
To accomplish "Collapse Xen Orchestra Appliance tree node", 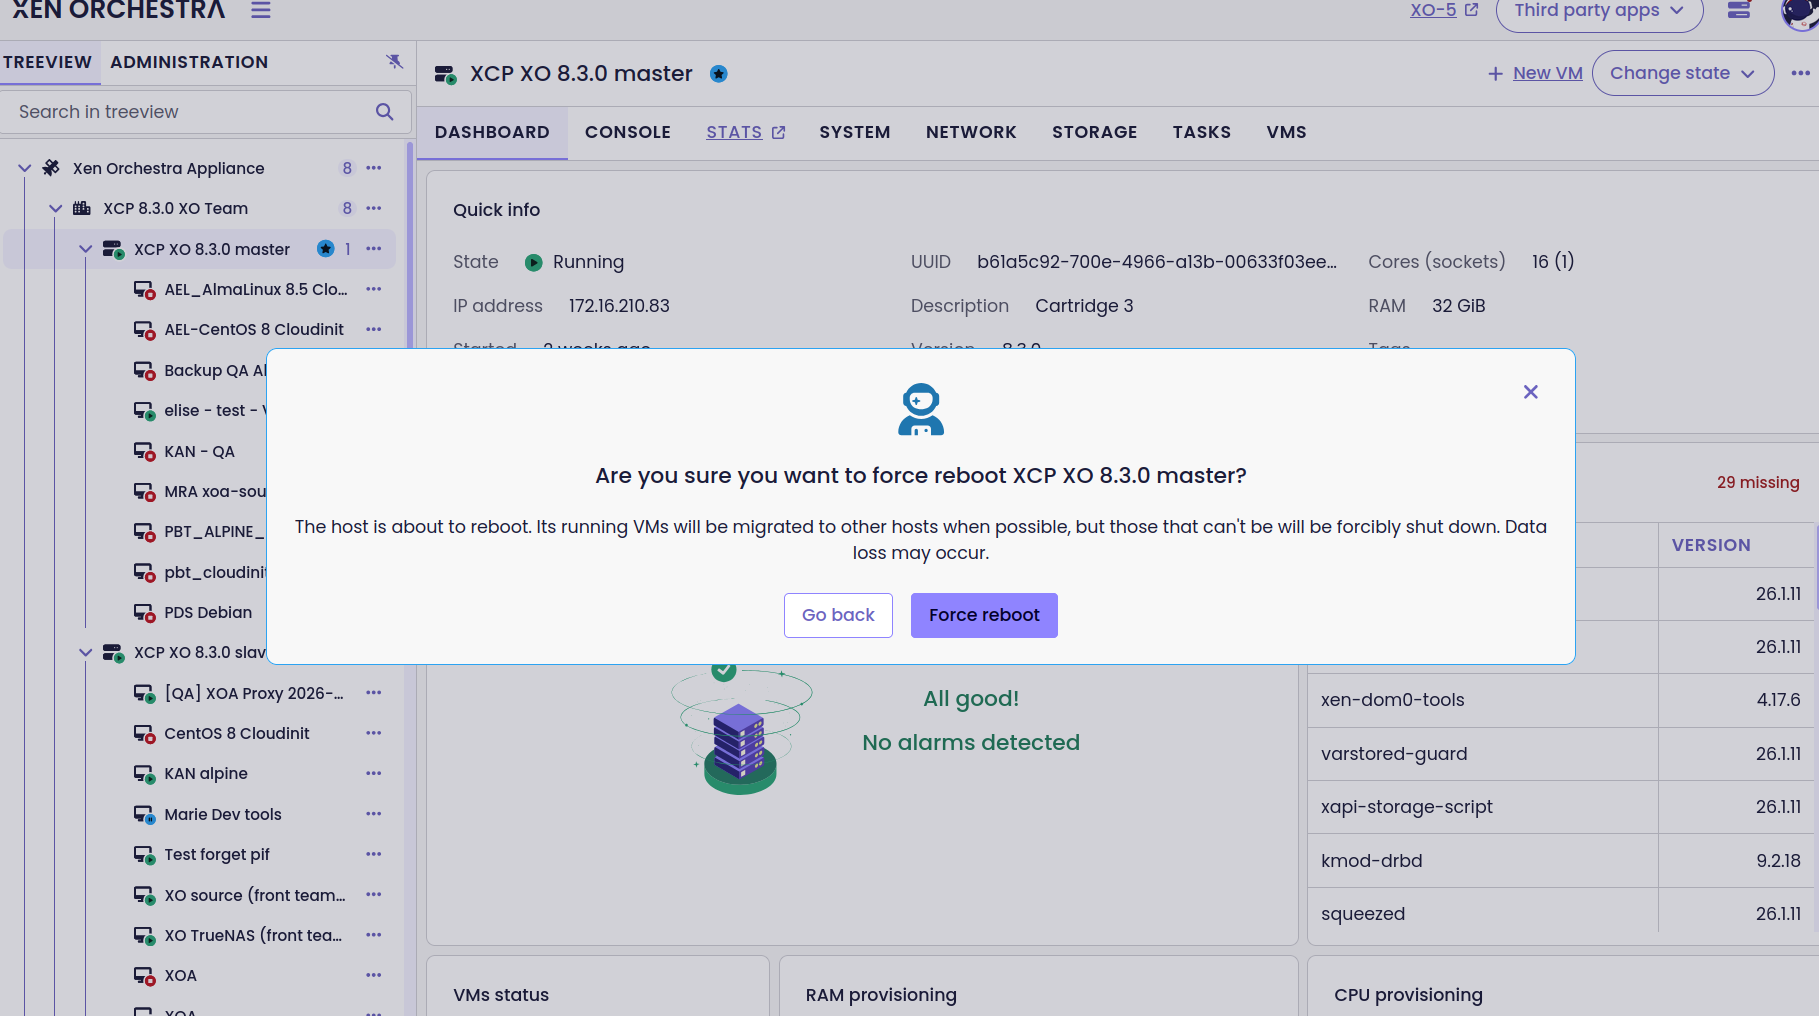I will coord(25,168).
